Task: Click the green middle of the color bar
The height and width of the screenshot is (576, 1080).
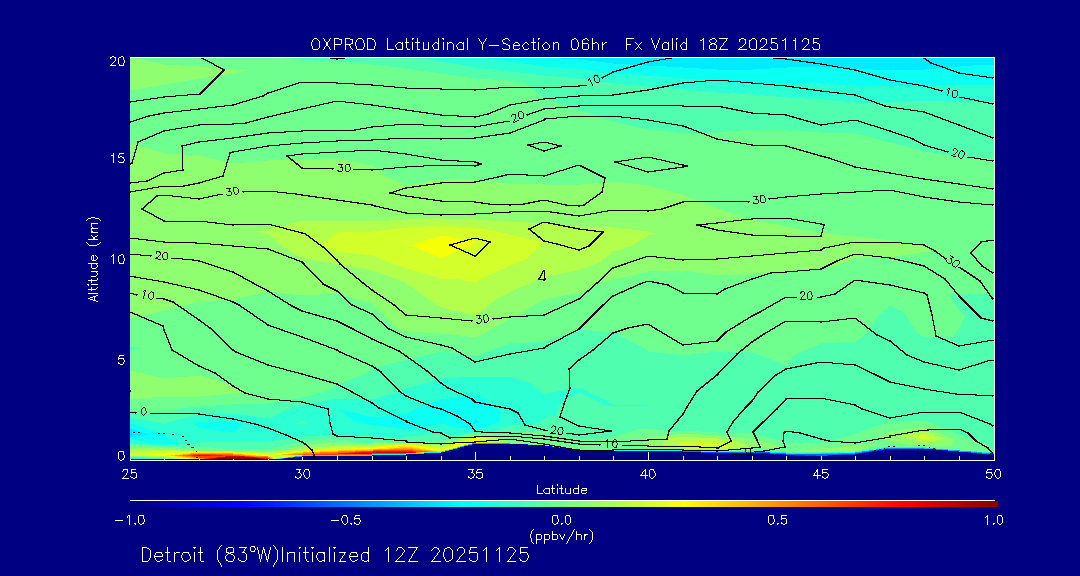Action: [x=561, y=504]
